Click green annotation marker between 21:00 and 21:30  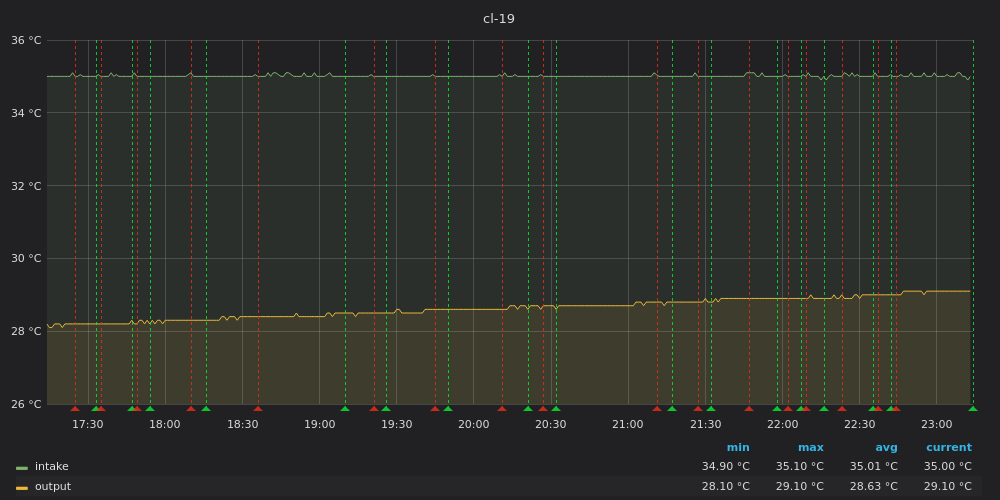coord(672,408)
